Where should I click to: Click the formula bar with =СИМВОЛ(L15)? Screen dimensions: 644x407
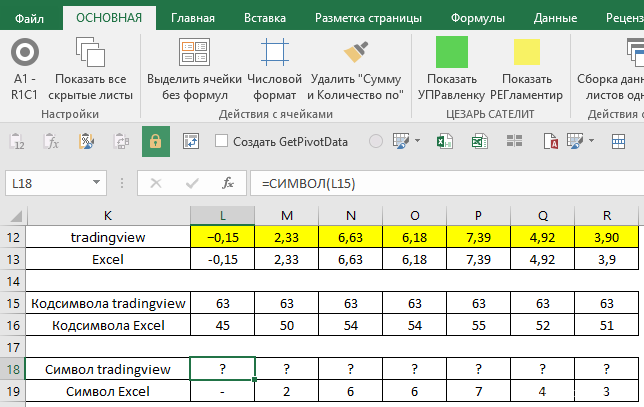[x=447, y=183]
